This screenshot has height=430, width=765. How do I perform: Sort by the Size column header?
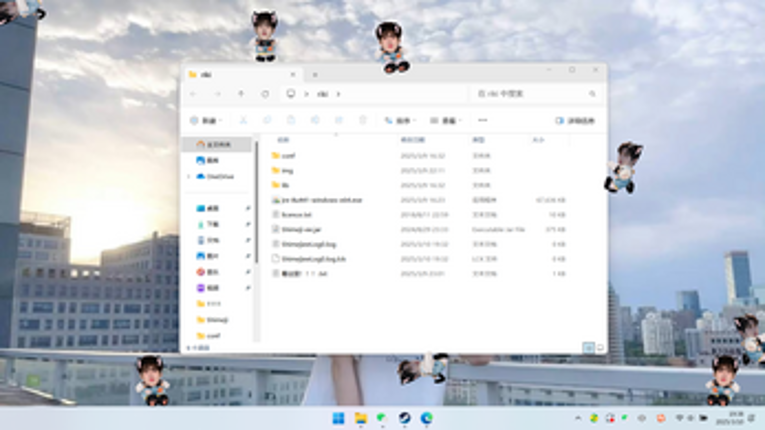(x=538, y=140)
